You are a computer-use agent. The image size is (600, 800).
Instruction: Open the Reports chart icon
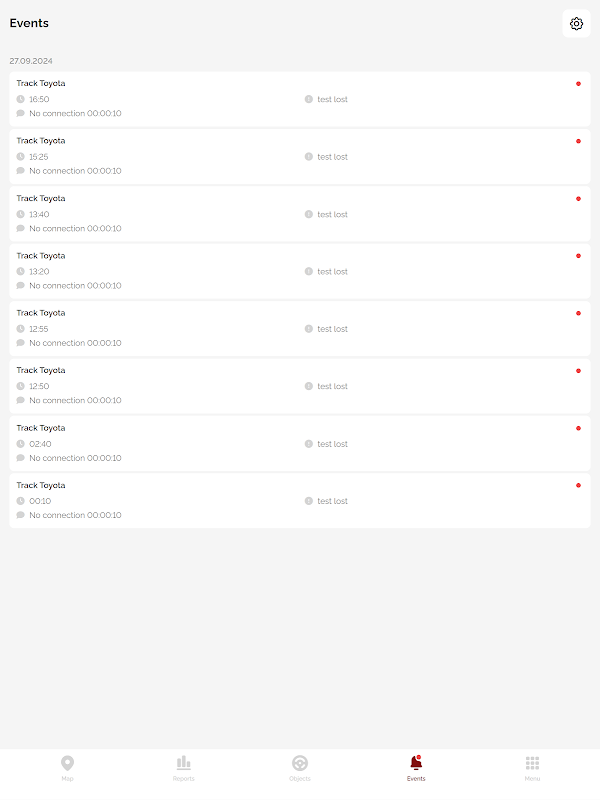click(183, 763)
